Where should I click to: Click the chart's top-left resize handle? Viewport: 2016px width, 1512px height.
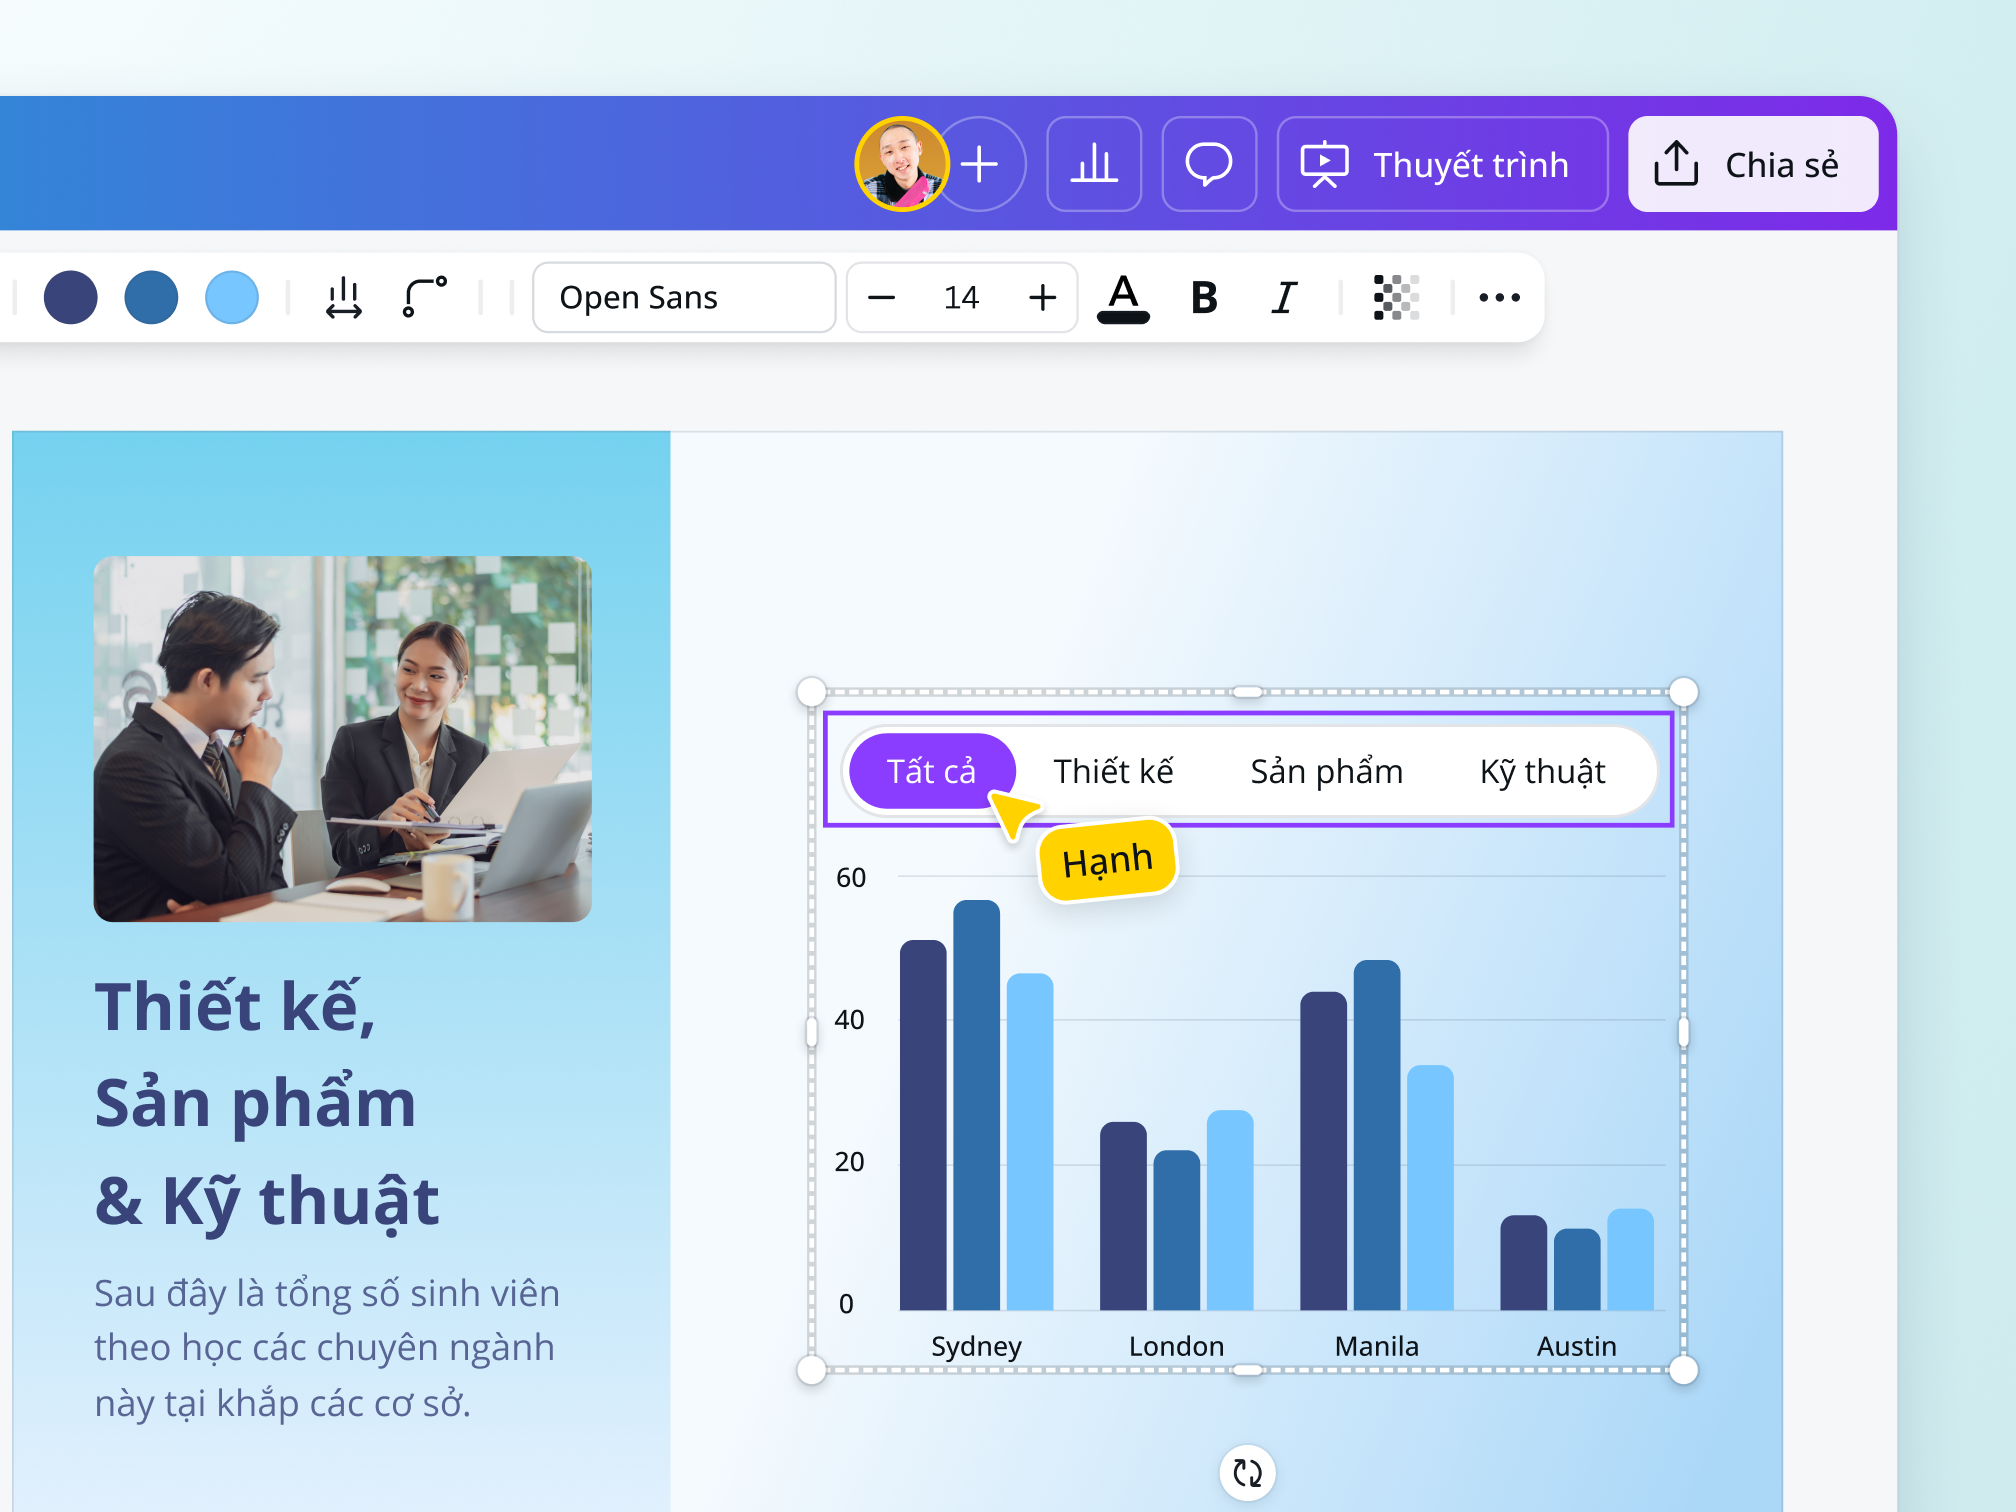point(811,691)
